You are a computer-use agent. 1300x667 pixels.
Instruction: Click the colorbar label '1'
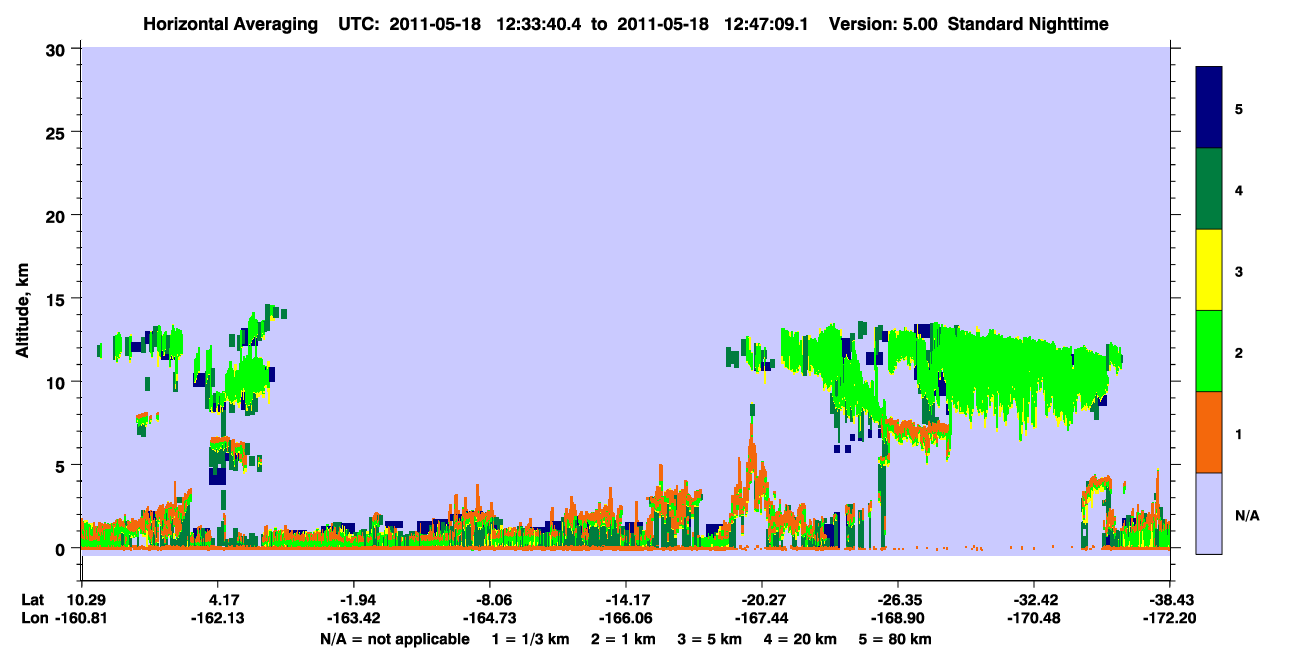click(1239, 433)
